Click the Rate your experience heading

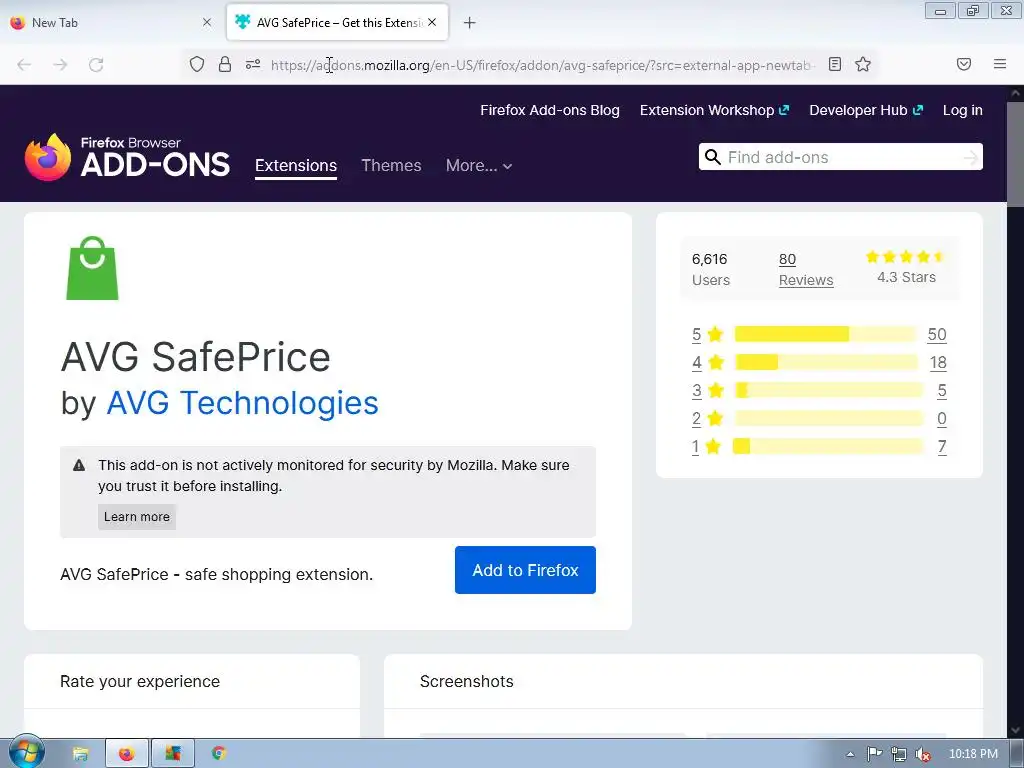pyautogui.click(x=140, y=681)
